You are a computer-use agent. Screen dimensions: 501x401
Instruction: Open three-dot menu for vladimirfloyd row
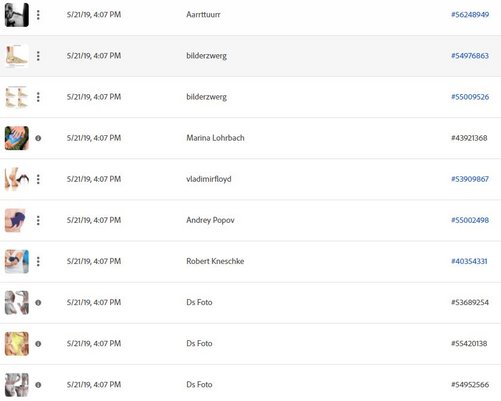[x=38, y=179]
